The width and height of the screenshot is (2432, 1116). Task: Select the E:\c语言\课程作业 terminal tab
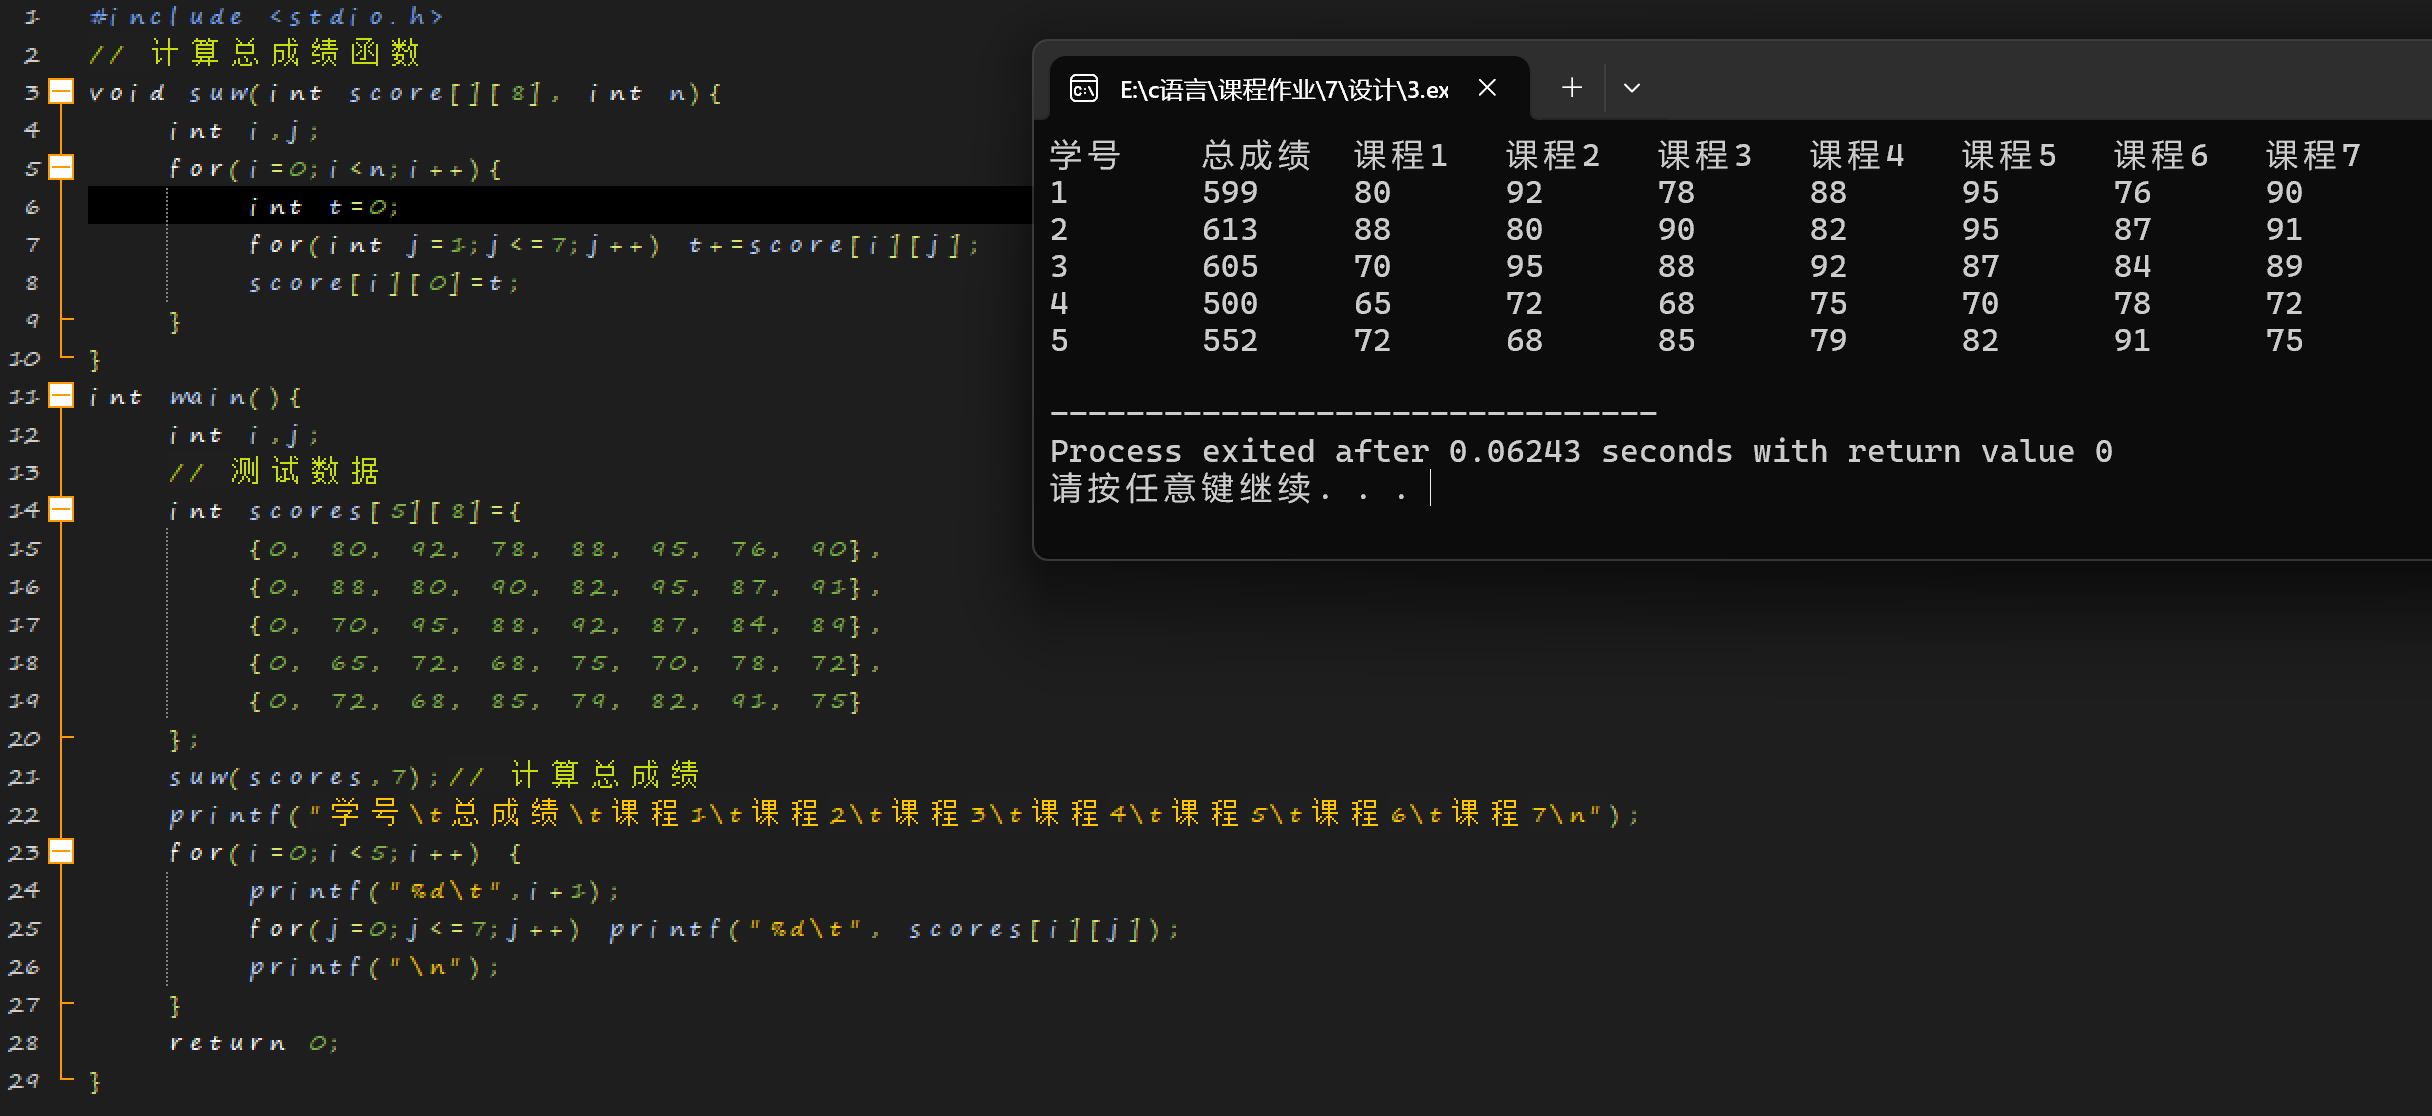click(x=1283, y=90)
